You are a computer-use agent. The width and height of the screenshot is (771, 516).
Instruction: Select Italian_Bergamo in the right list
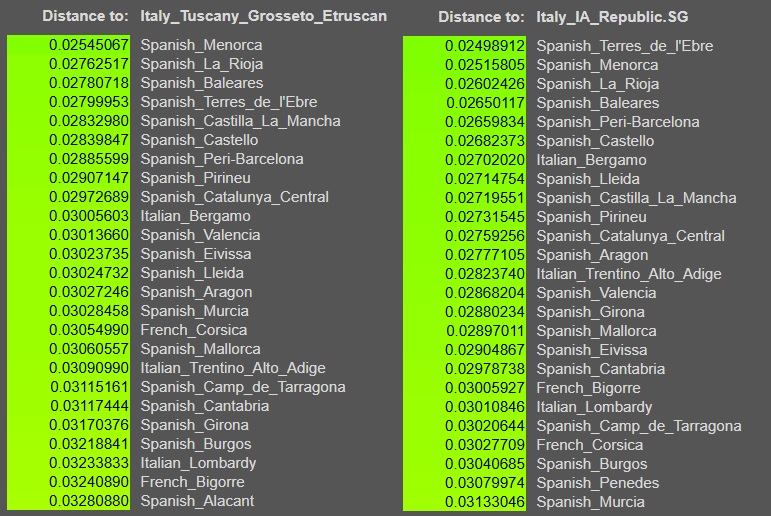(x=591, y=160)
